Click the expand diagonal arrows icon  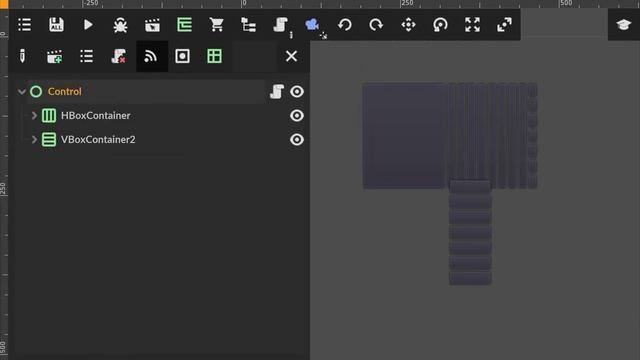coord(504,25)
